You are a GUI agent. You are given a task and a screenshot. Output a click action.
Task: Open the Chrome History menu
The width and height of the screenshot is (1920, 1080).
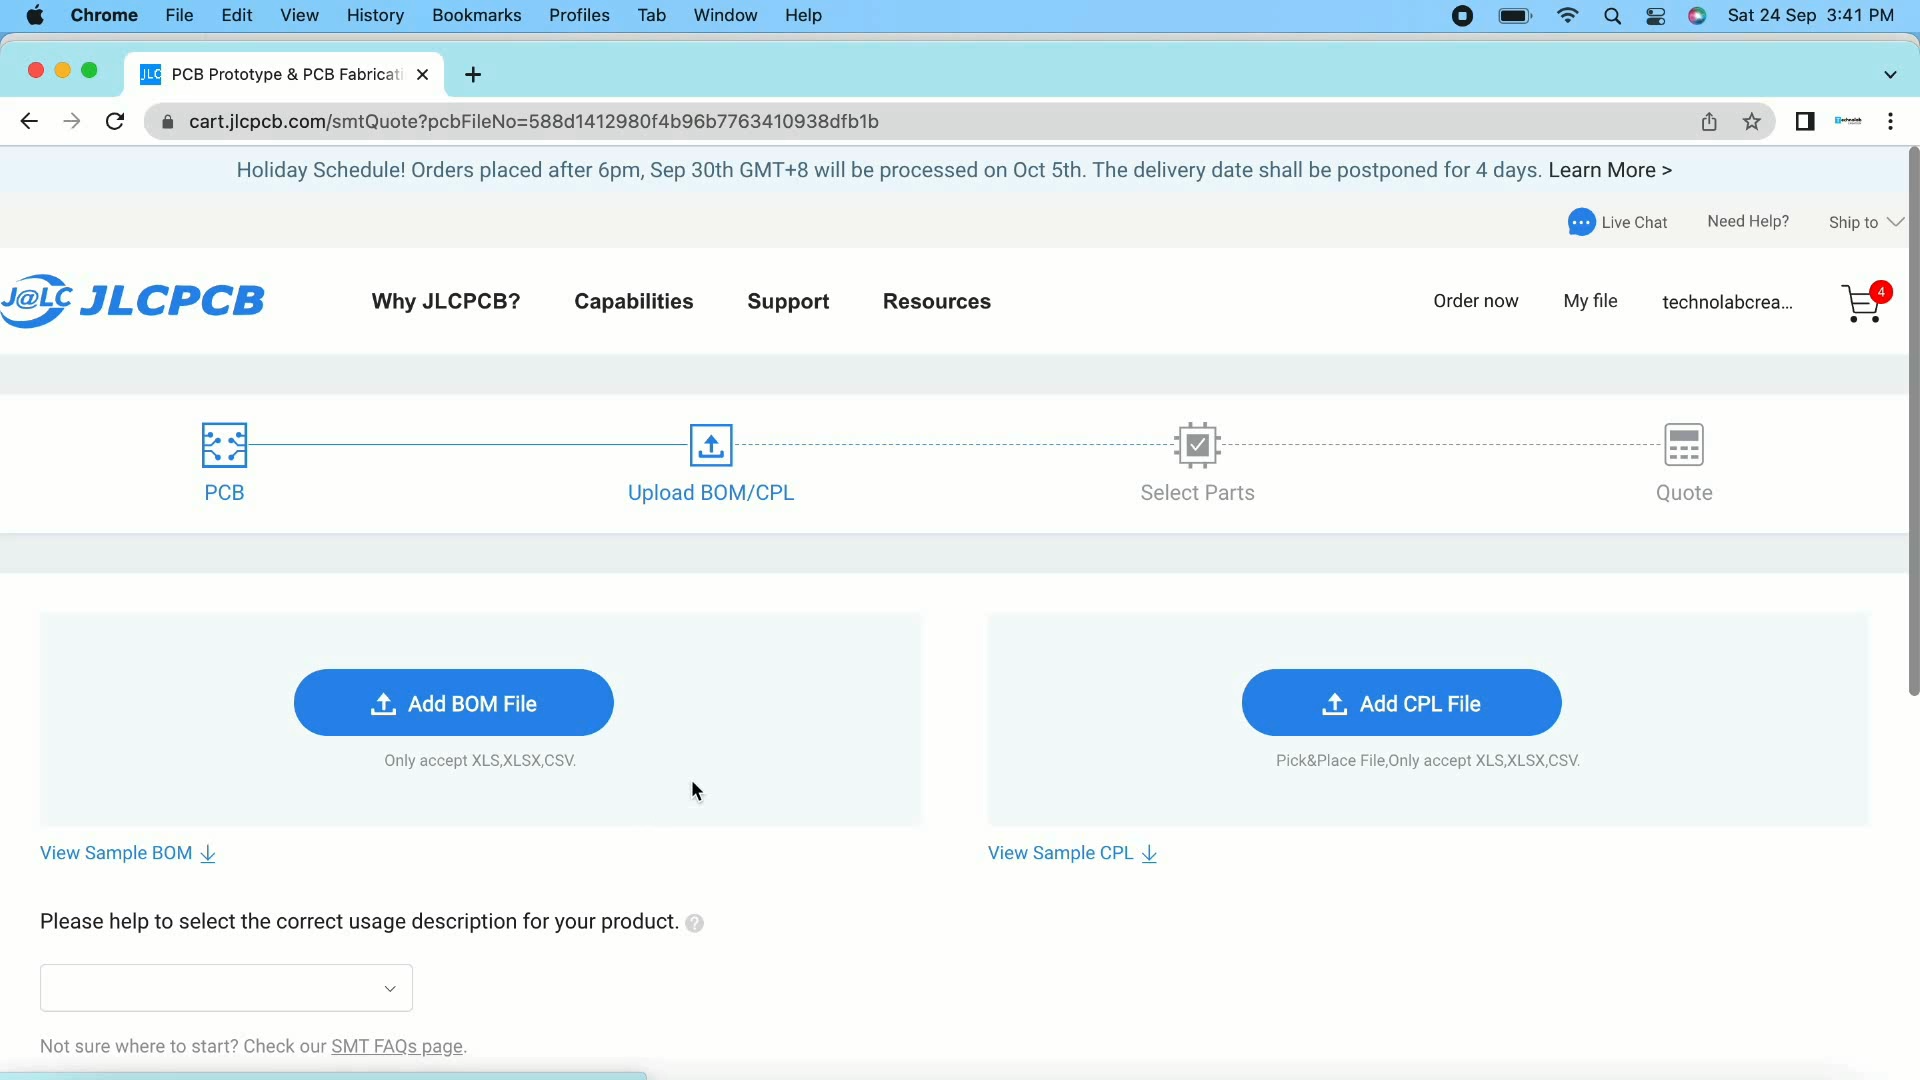coord(375,15)
